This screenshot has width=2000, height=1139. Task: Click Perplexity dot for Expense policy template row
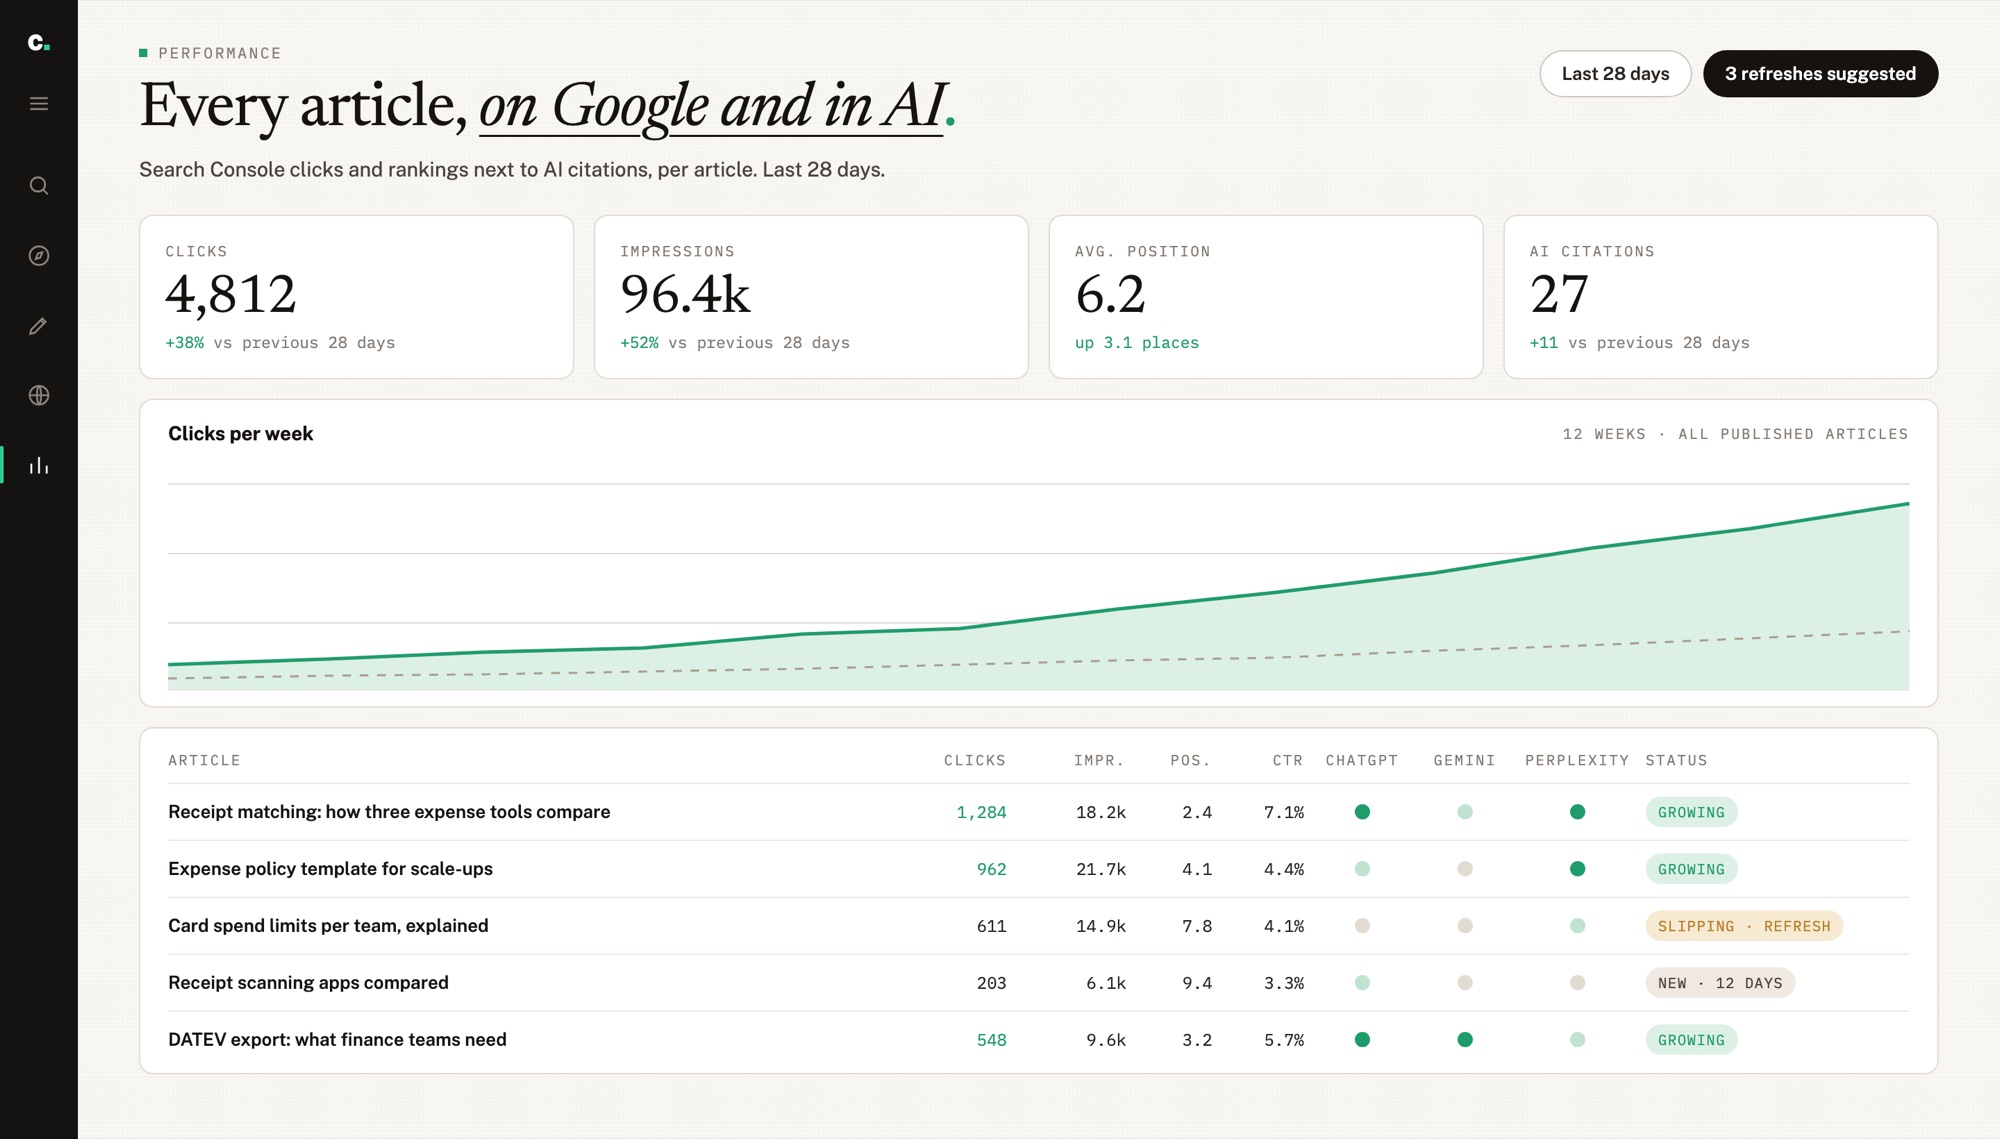[1577, 869]
